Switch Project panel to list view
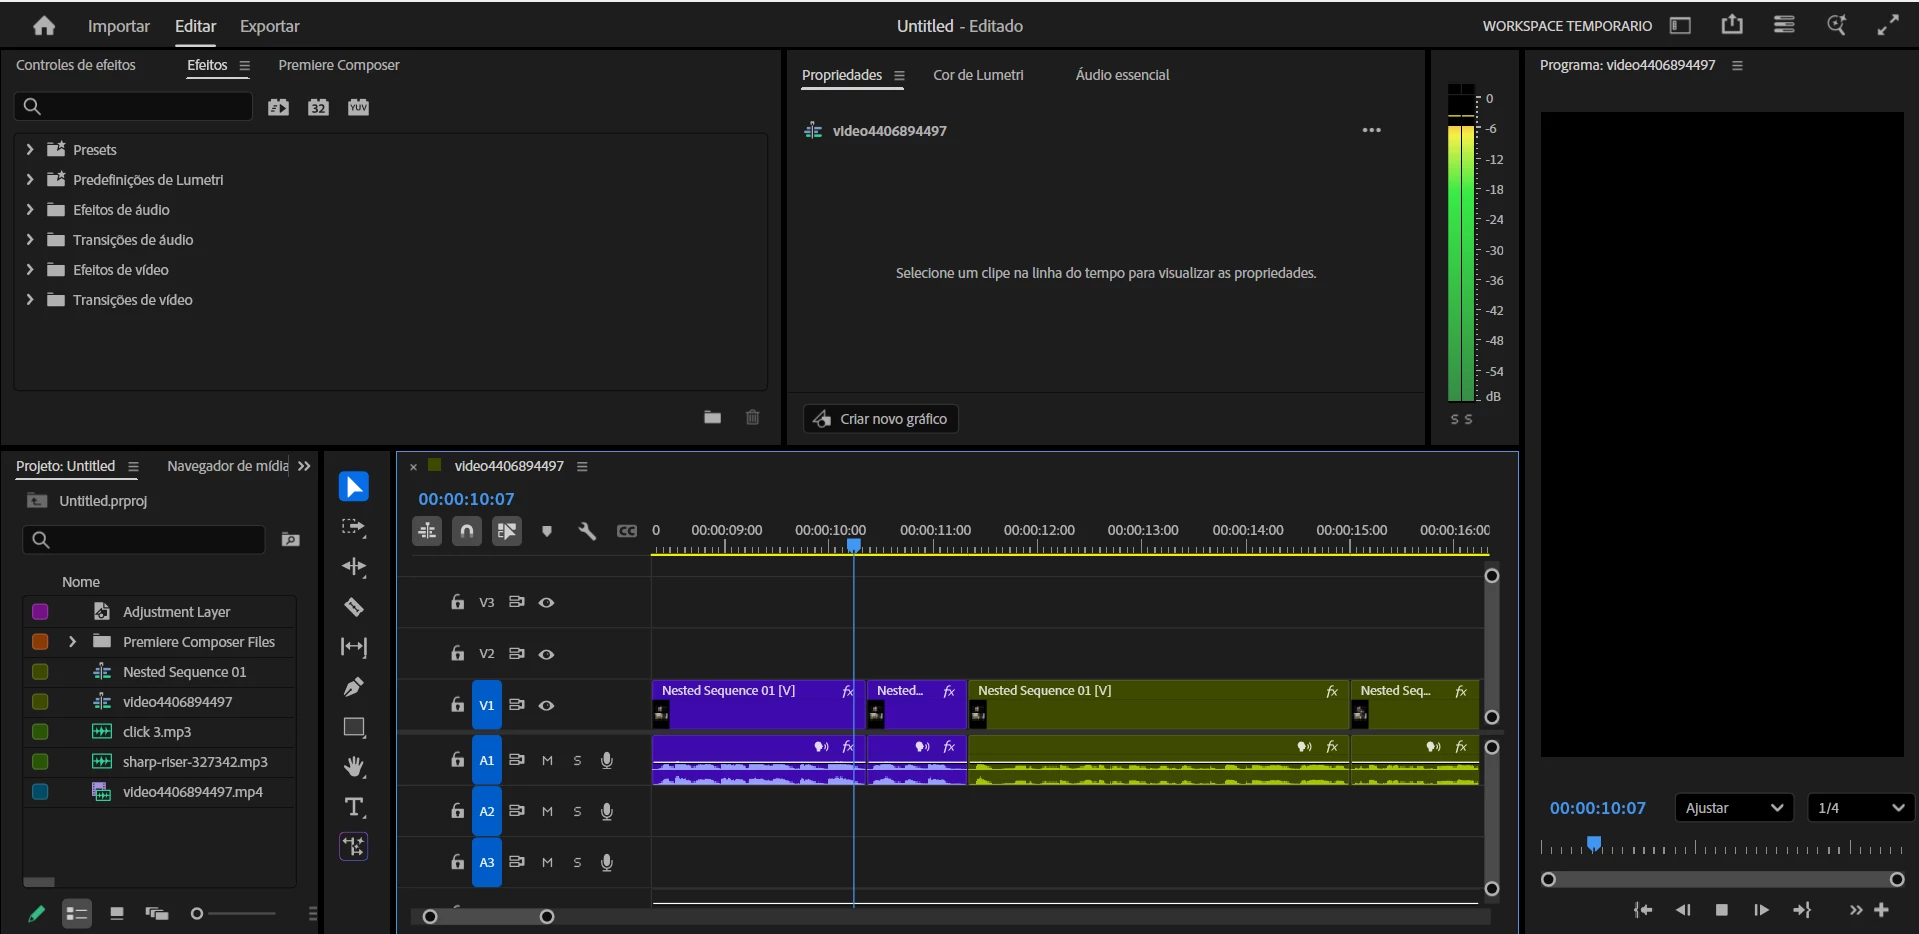Image resolution: width=1919 pixels, height=934 pixels. [x=77, y=913]
